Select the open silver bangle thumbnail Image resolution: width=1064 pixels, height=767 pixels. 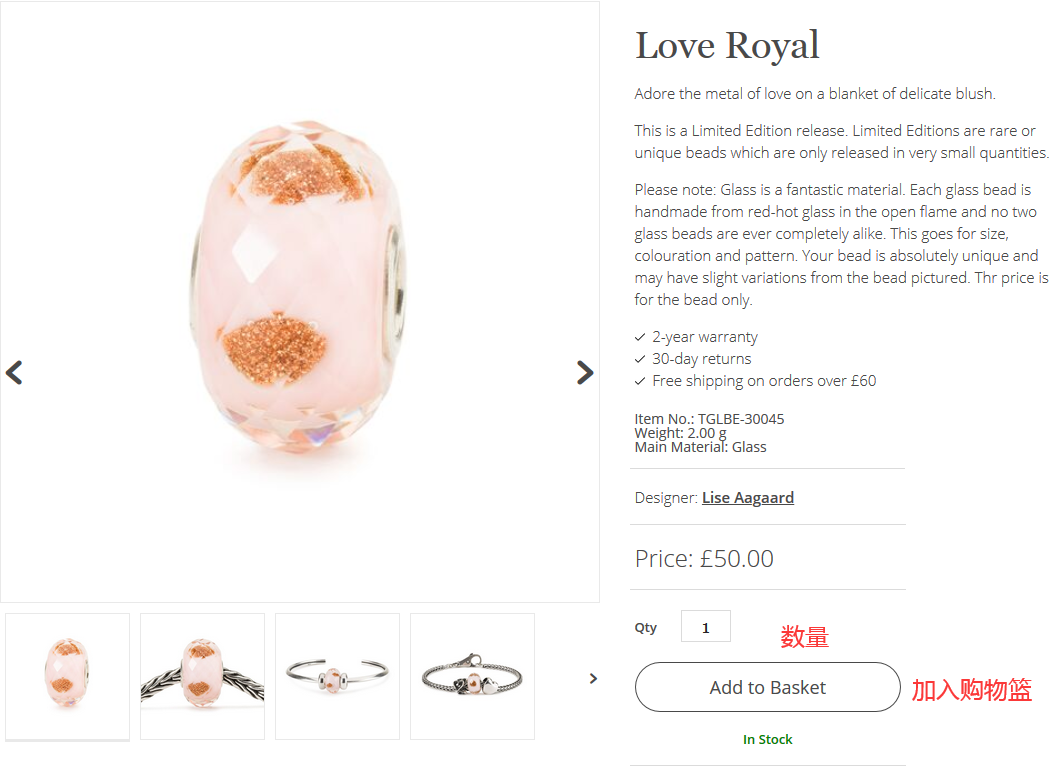coord(337,676)
